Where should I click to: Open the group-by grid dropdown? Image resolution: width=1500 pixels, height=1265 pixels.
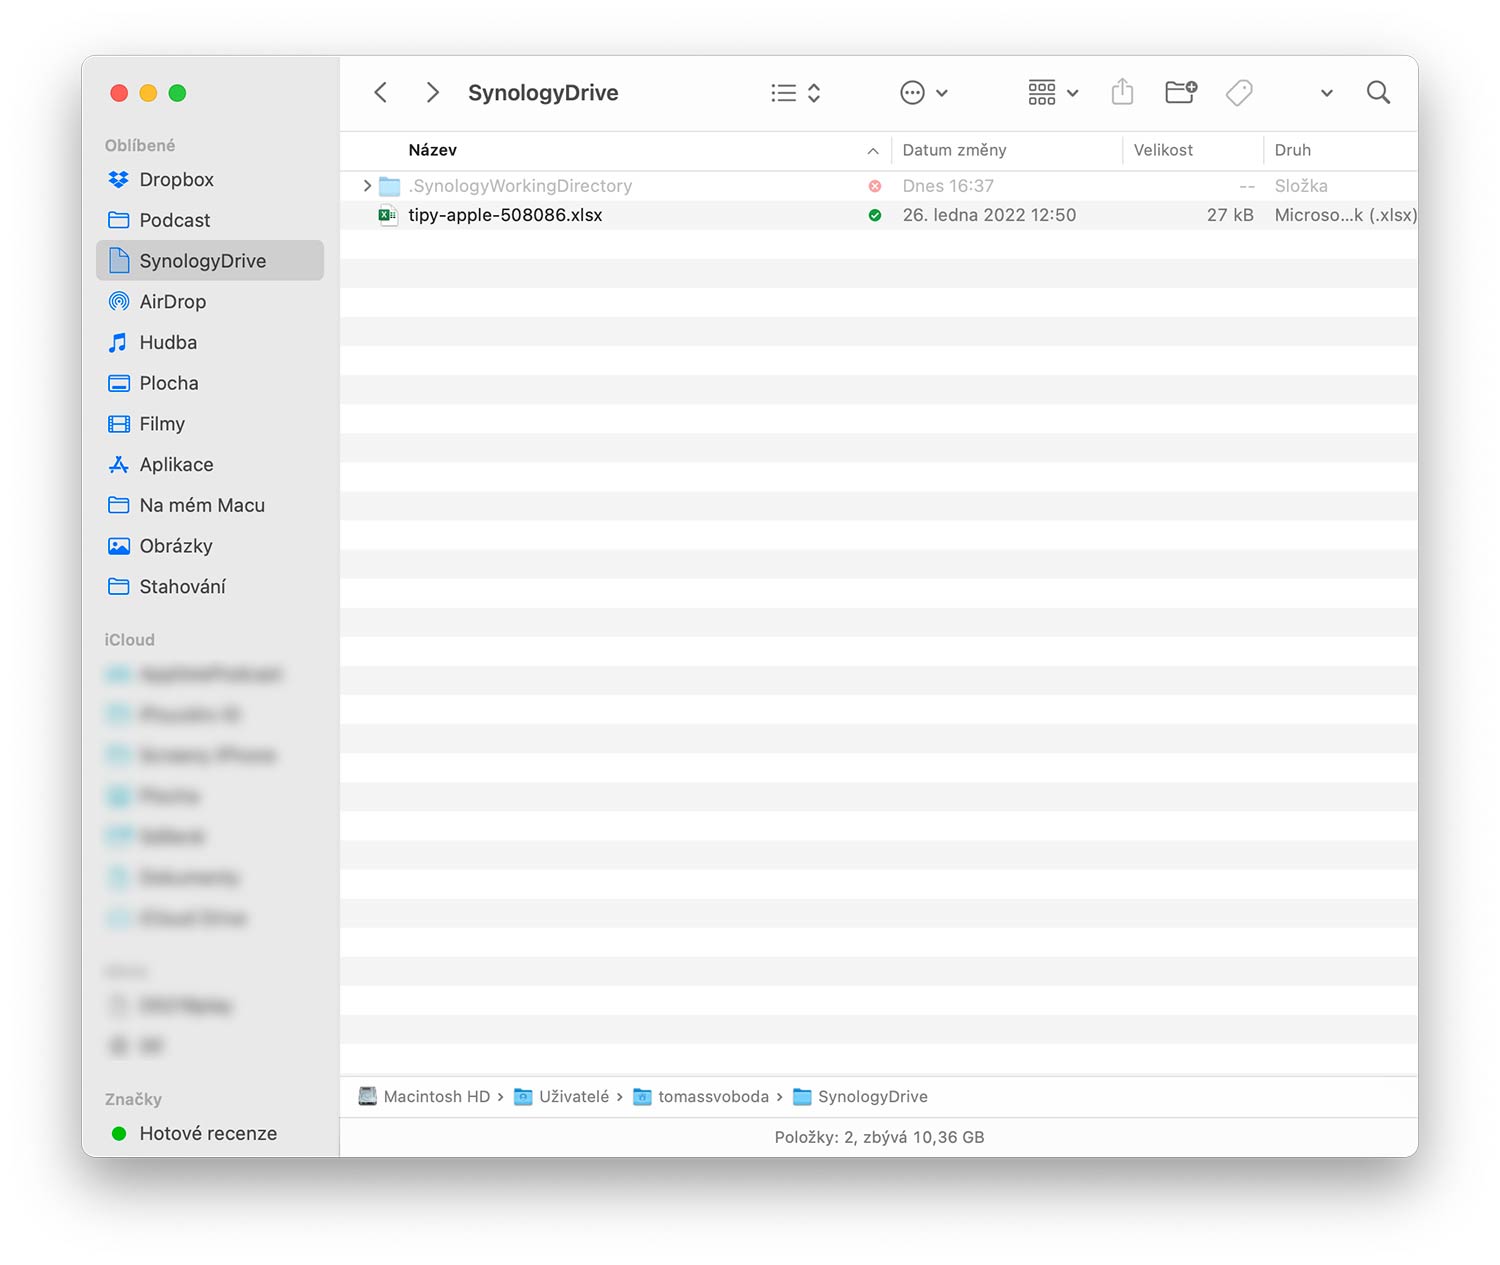(1053, 93)
